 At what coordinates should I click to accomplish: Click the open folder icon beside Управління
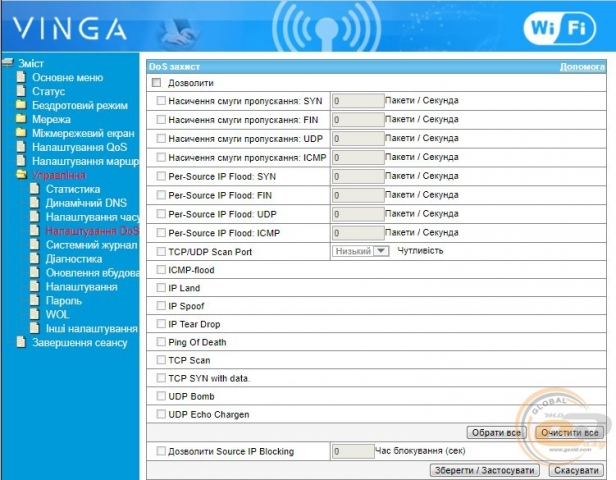(22, 174)
